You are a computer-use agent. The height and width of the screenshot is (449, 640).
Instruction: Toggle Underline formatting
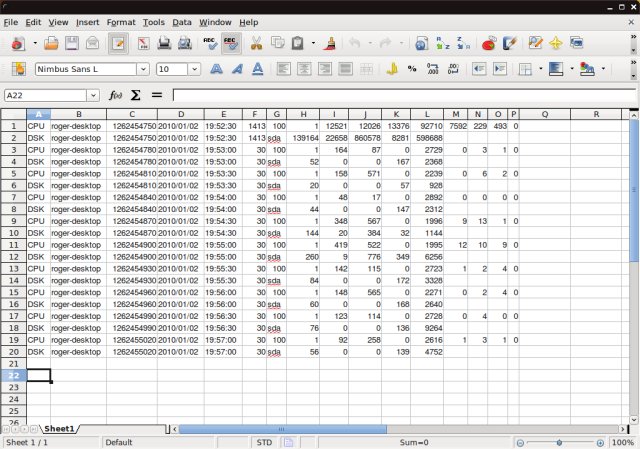(x=258, y=69)
